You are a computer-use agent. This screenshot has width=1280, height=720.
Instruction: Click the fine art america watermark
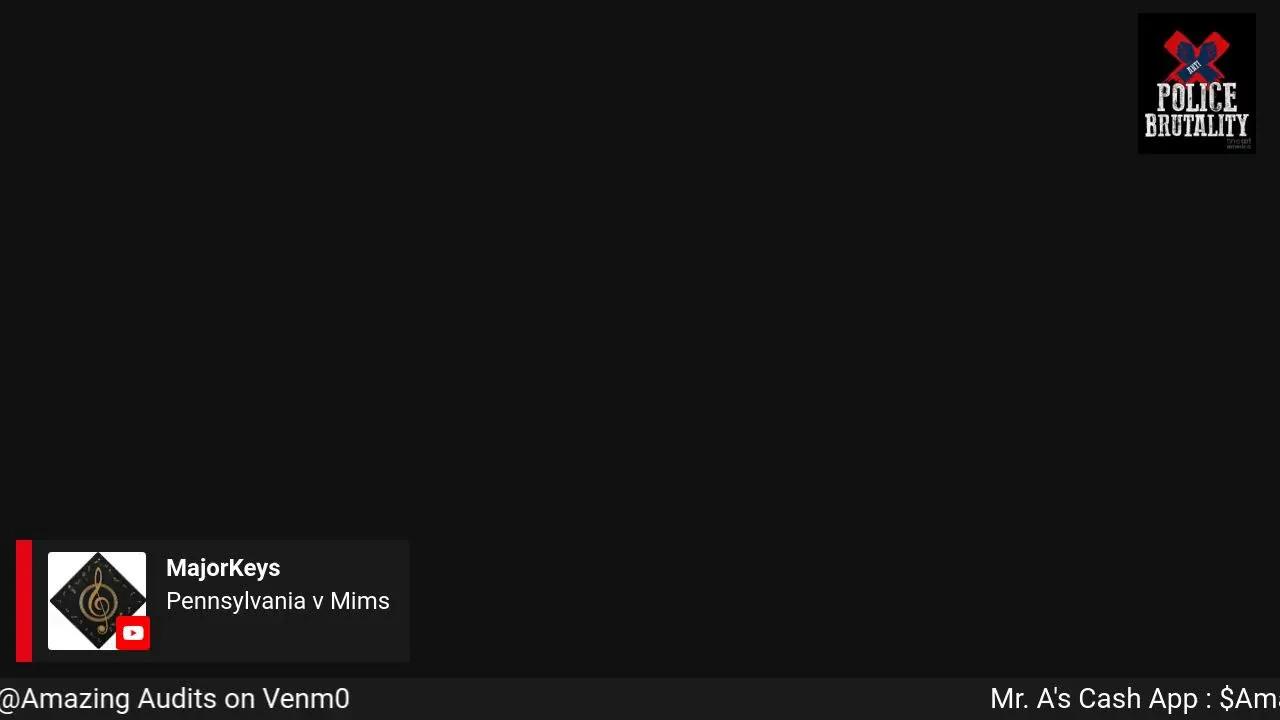1239,143
